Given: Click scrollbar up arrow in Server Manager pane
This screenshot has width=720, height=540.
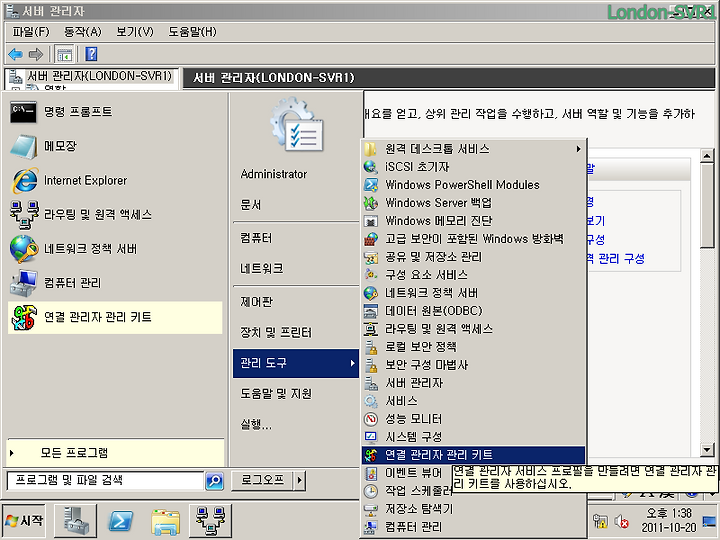Looking at the screenshot, I should click(707, 156).
